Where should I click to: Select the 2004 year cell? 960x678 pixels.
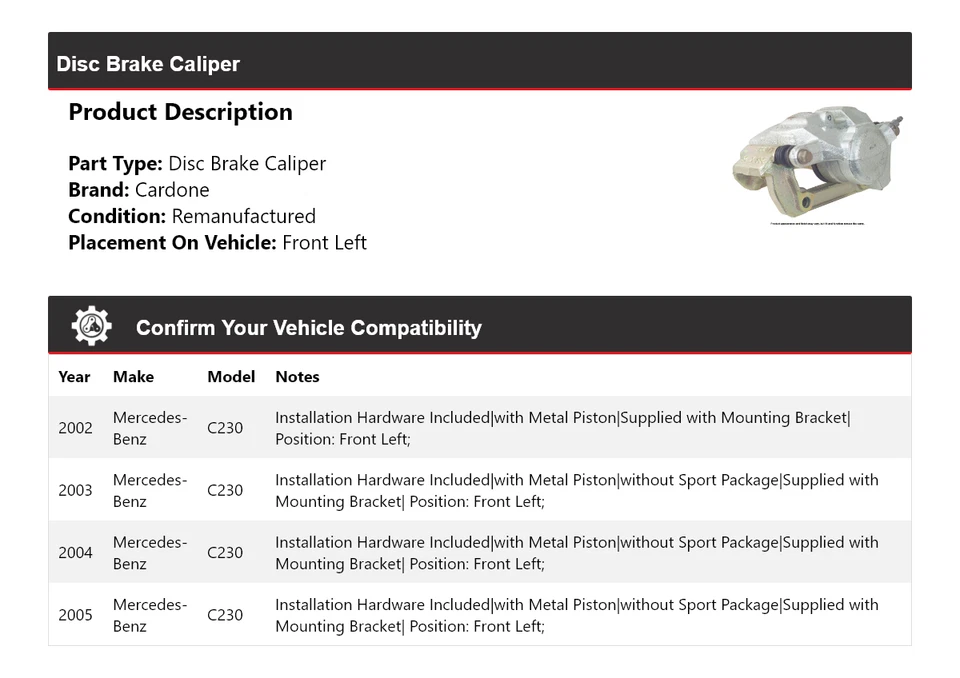click(x=75, y=553)
